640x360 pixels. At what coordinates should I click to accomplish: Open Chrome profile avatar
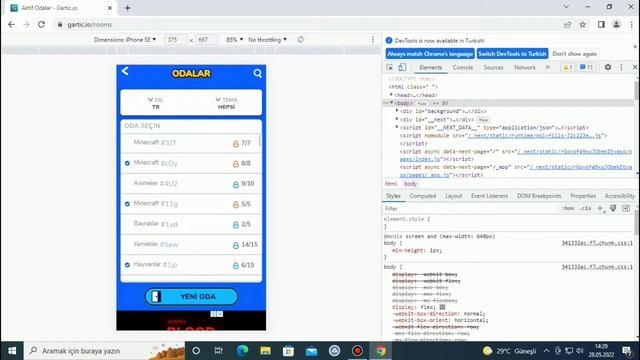pyautogui.click(x=616, y=24)
